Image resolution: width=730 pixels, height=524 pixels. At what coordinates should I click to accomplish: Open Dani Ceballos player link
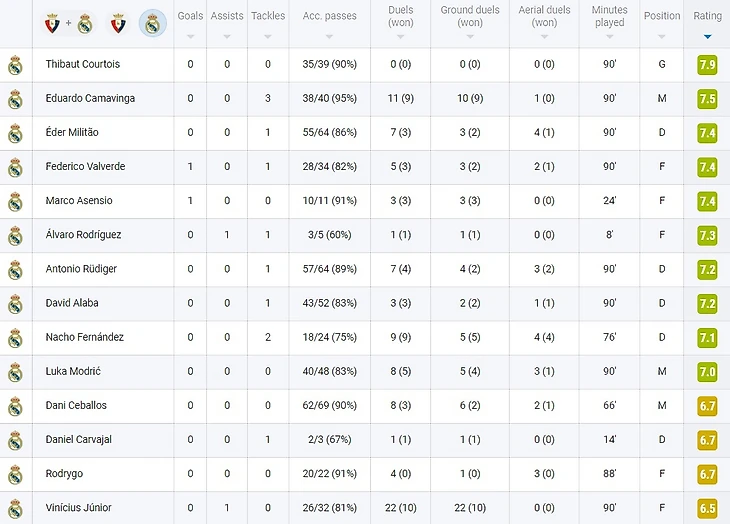pyautogui.click(x=76, y=406)
